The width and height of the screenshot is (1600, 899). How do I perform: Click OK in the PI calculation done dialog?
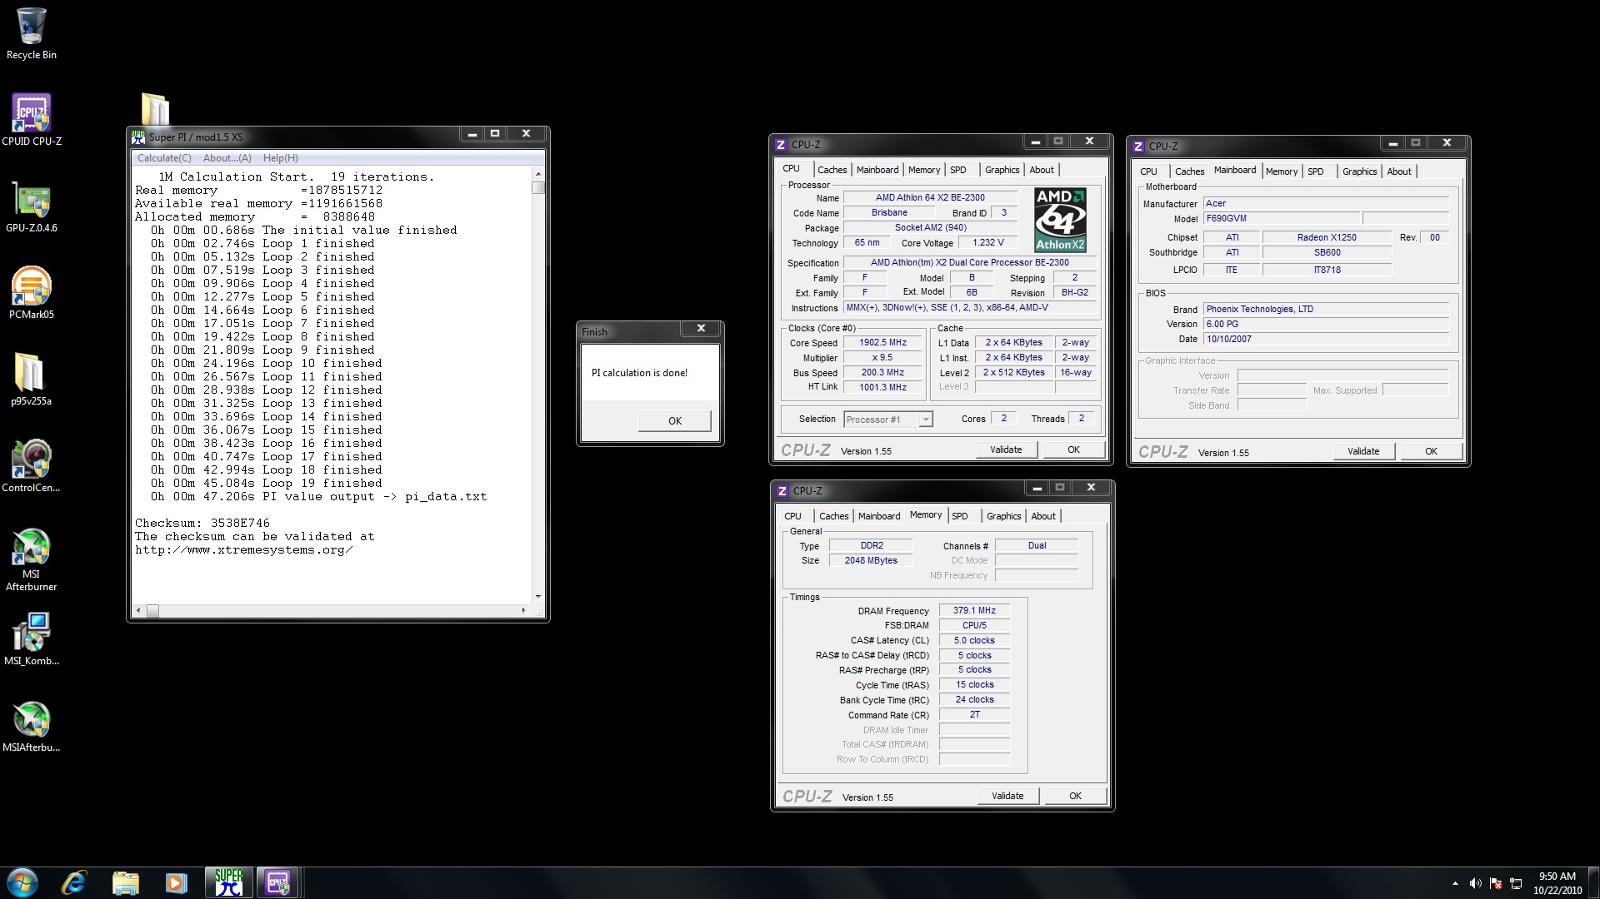pos(675,421)
